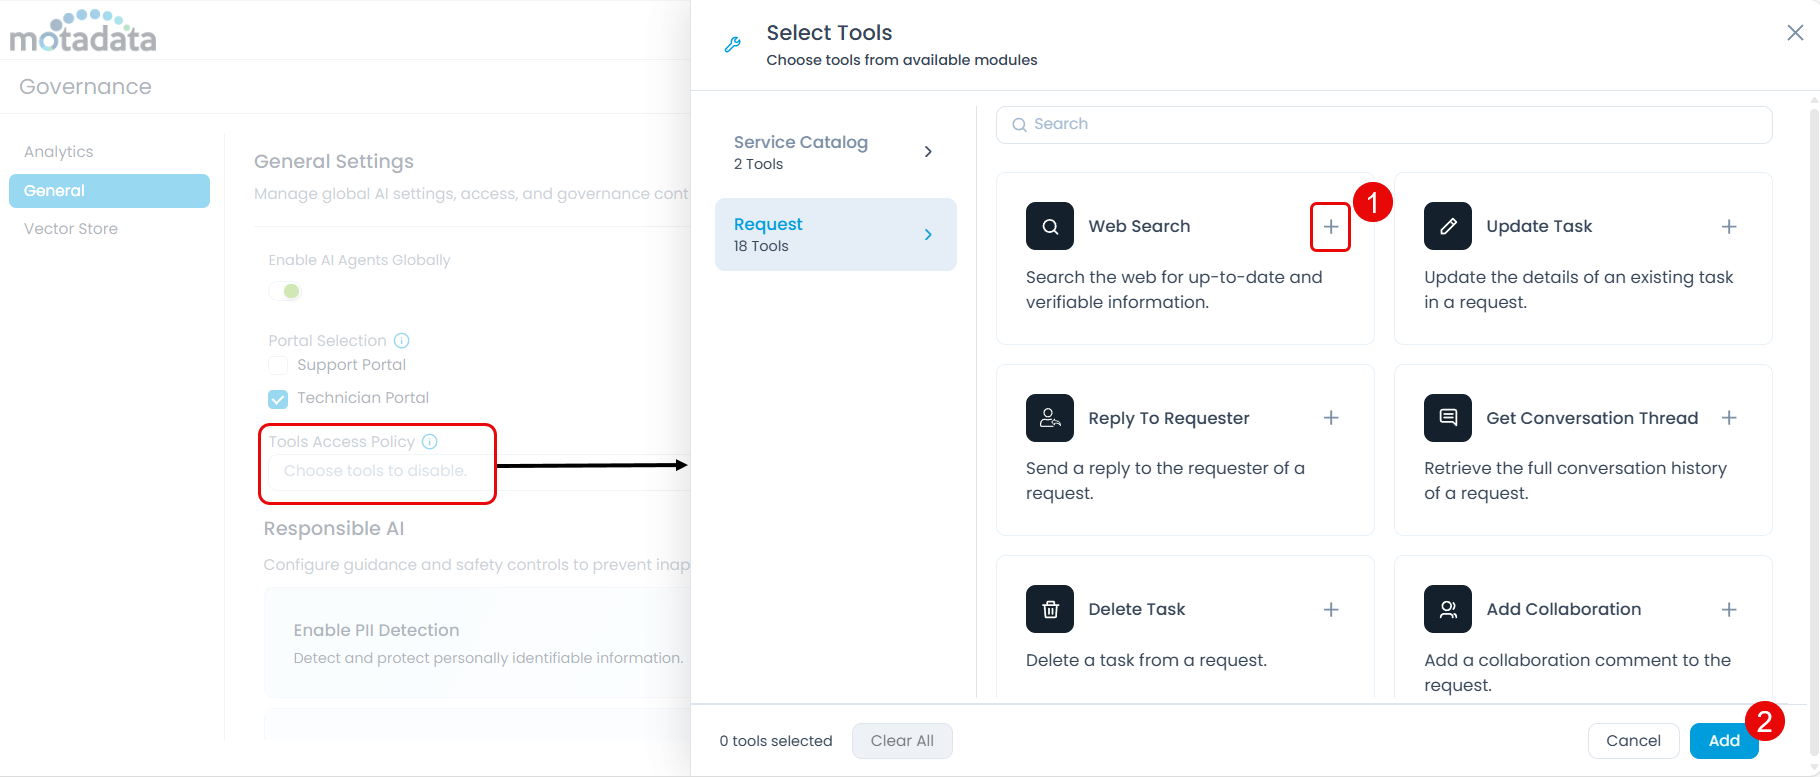Expand the Request module chevron

928,235
